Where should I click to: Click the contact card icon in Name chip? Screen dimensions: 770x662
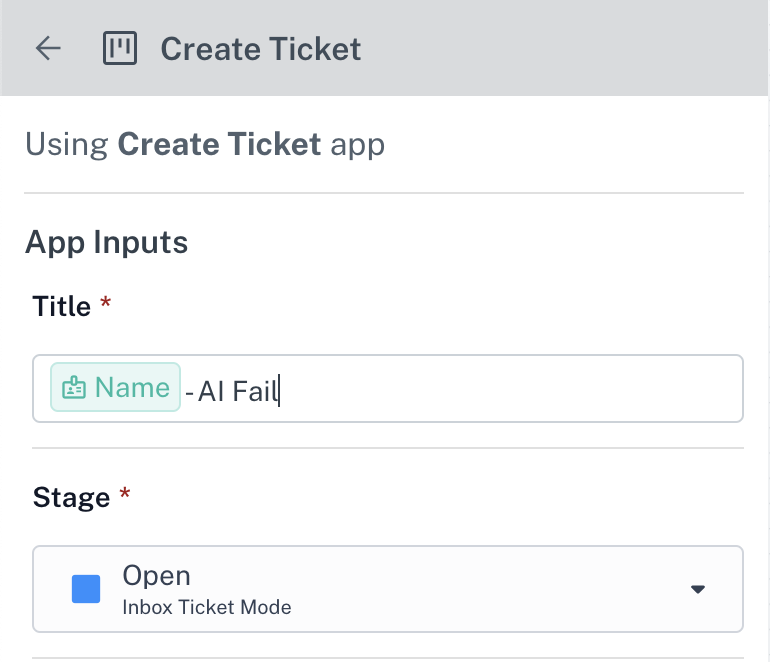[x=74, y=388]
